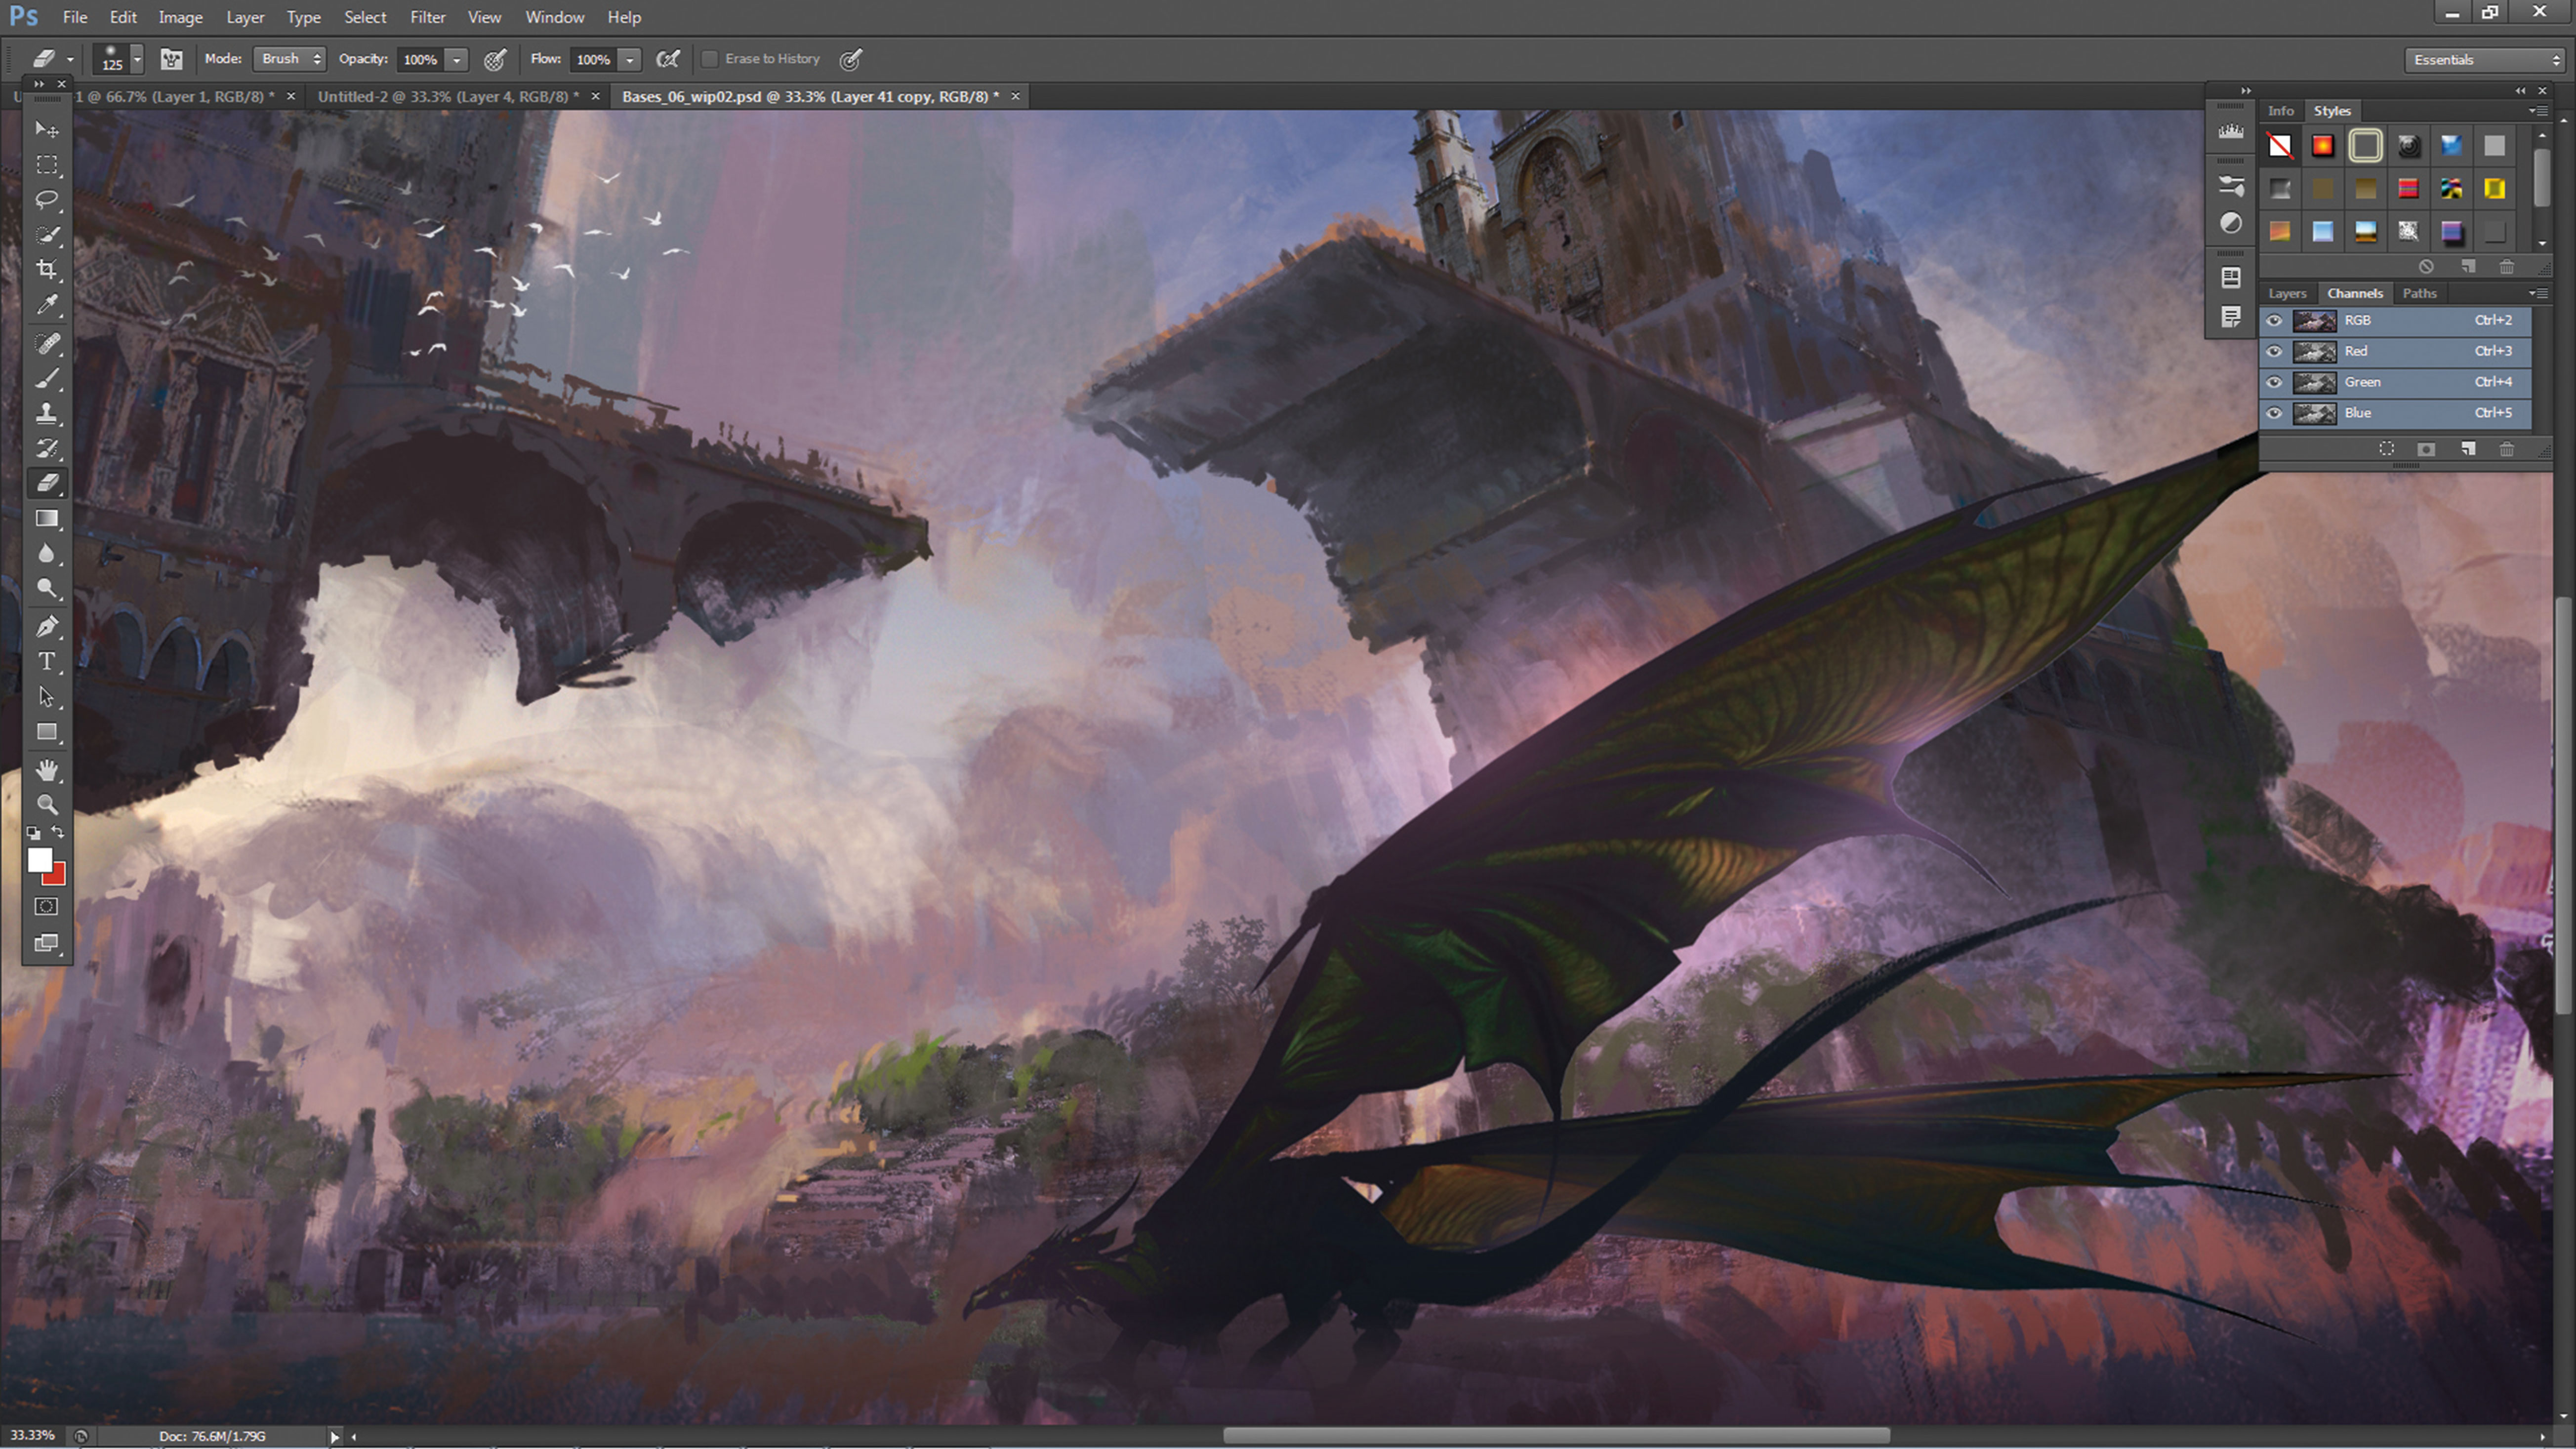Click the zoom percentage field 33.33%
This screenshot has width=2576, height=1449.
(x=32, y=1436)
